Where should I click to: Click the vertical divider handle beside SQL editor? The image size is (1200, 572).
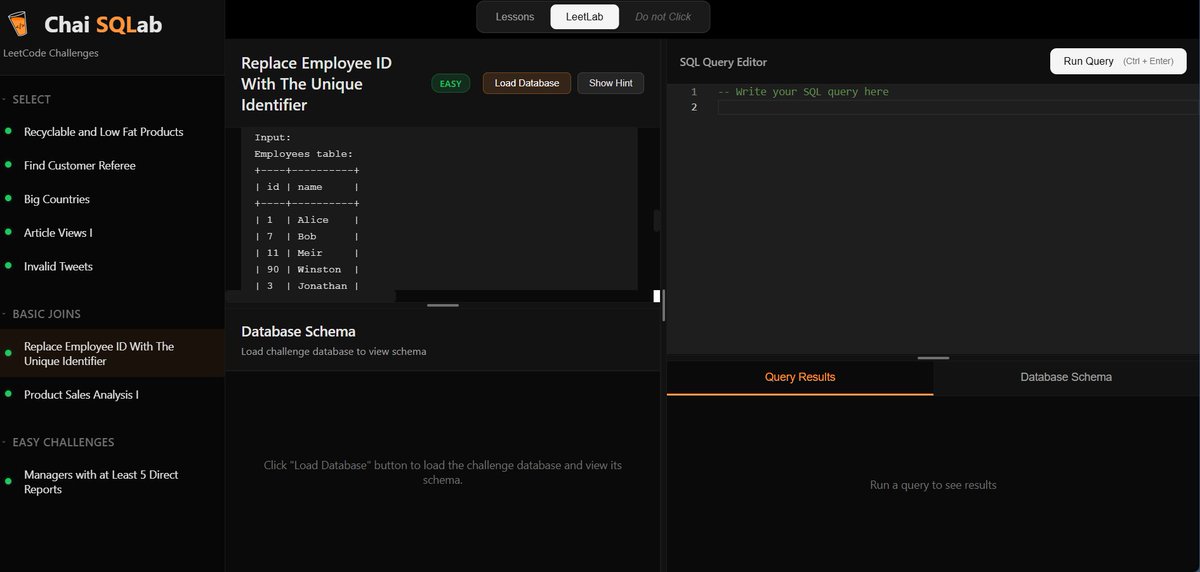coord(664,305)
